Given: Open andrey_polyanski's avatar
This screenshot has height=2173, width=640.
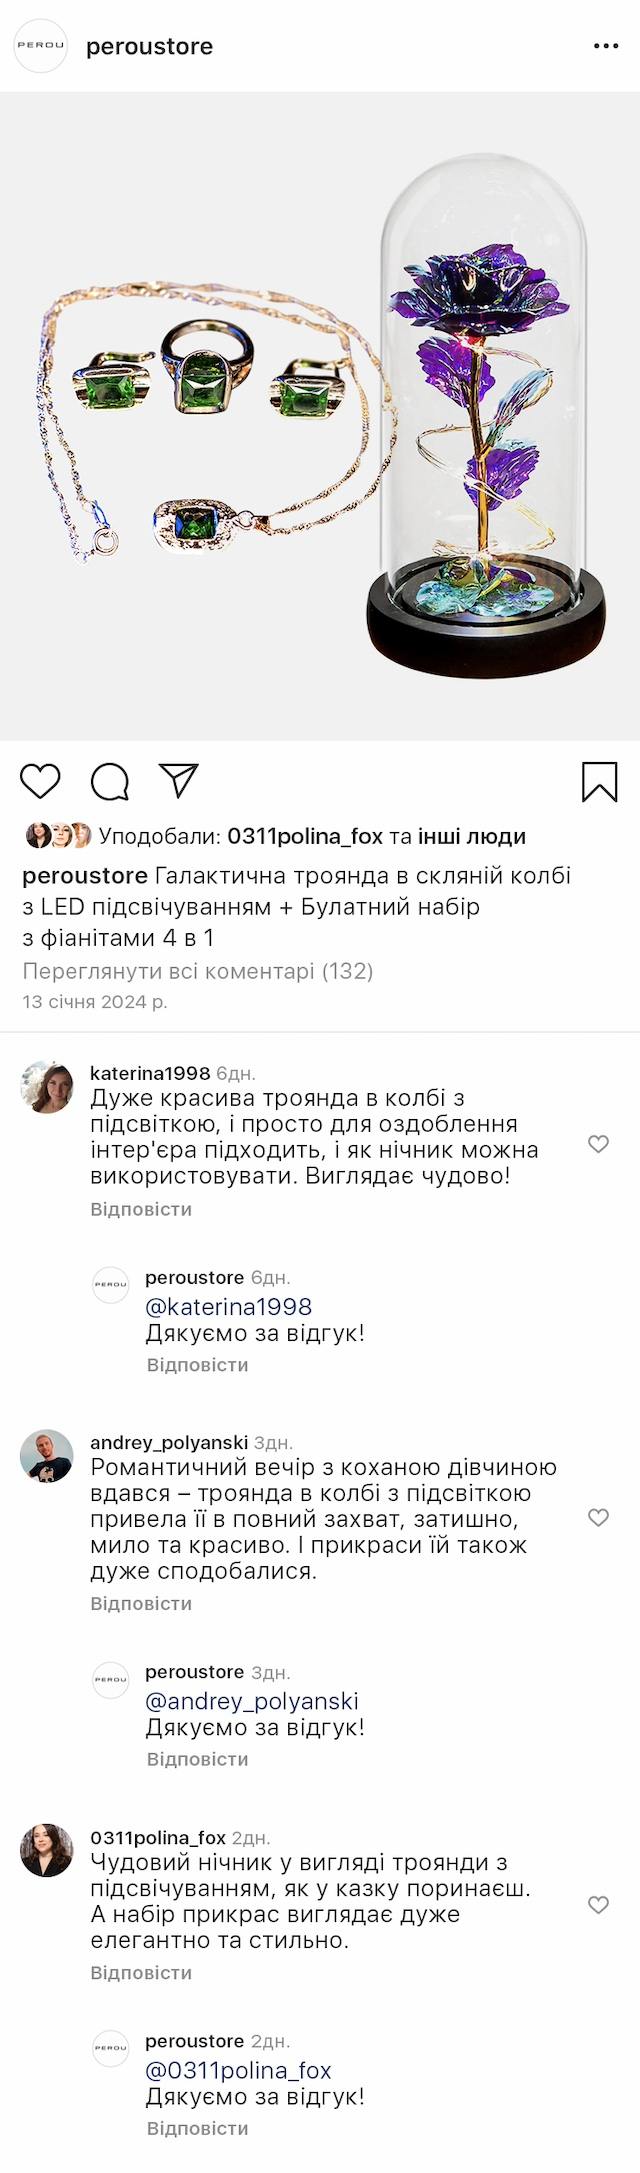Looking at the screenshot, I should coord(47,1456).
